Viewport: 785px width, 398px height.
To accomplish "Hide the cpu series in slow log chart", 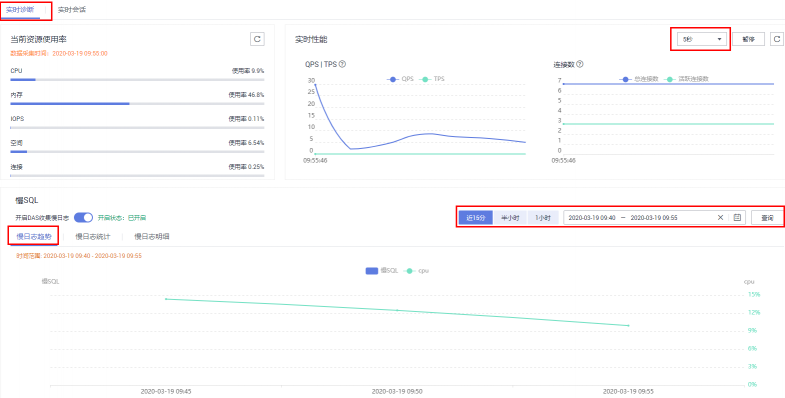I will coord(417,271).
